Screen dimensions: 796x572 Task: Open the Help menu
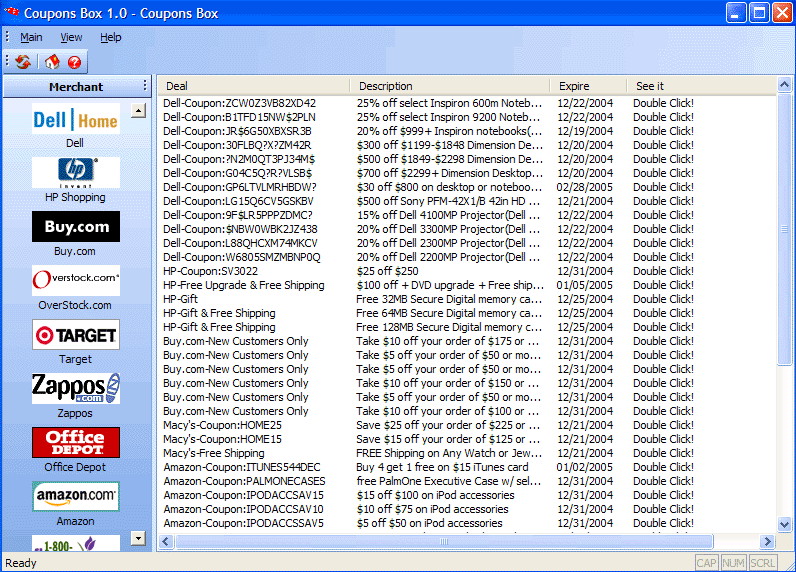coord(110,37)
